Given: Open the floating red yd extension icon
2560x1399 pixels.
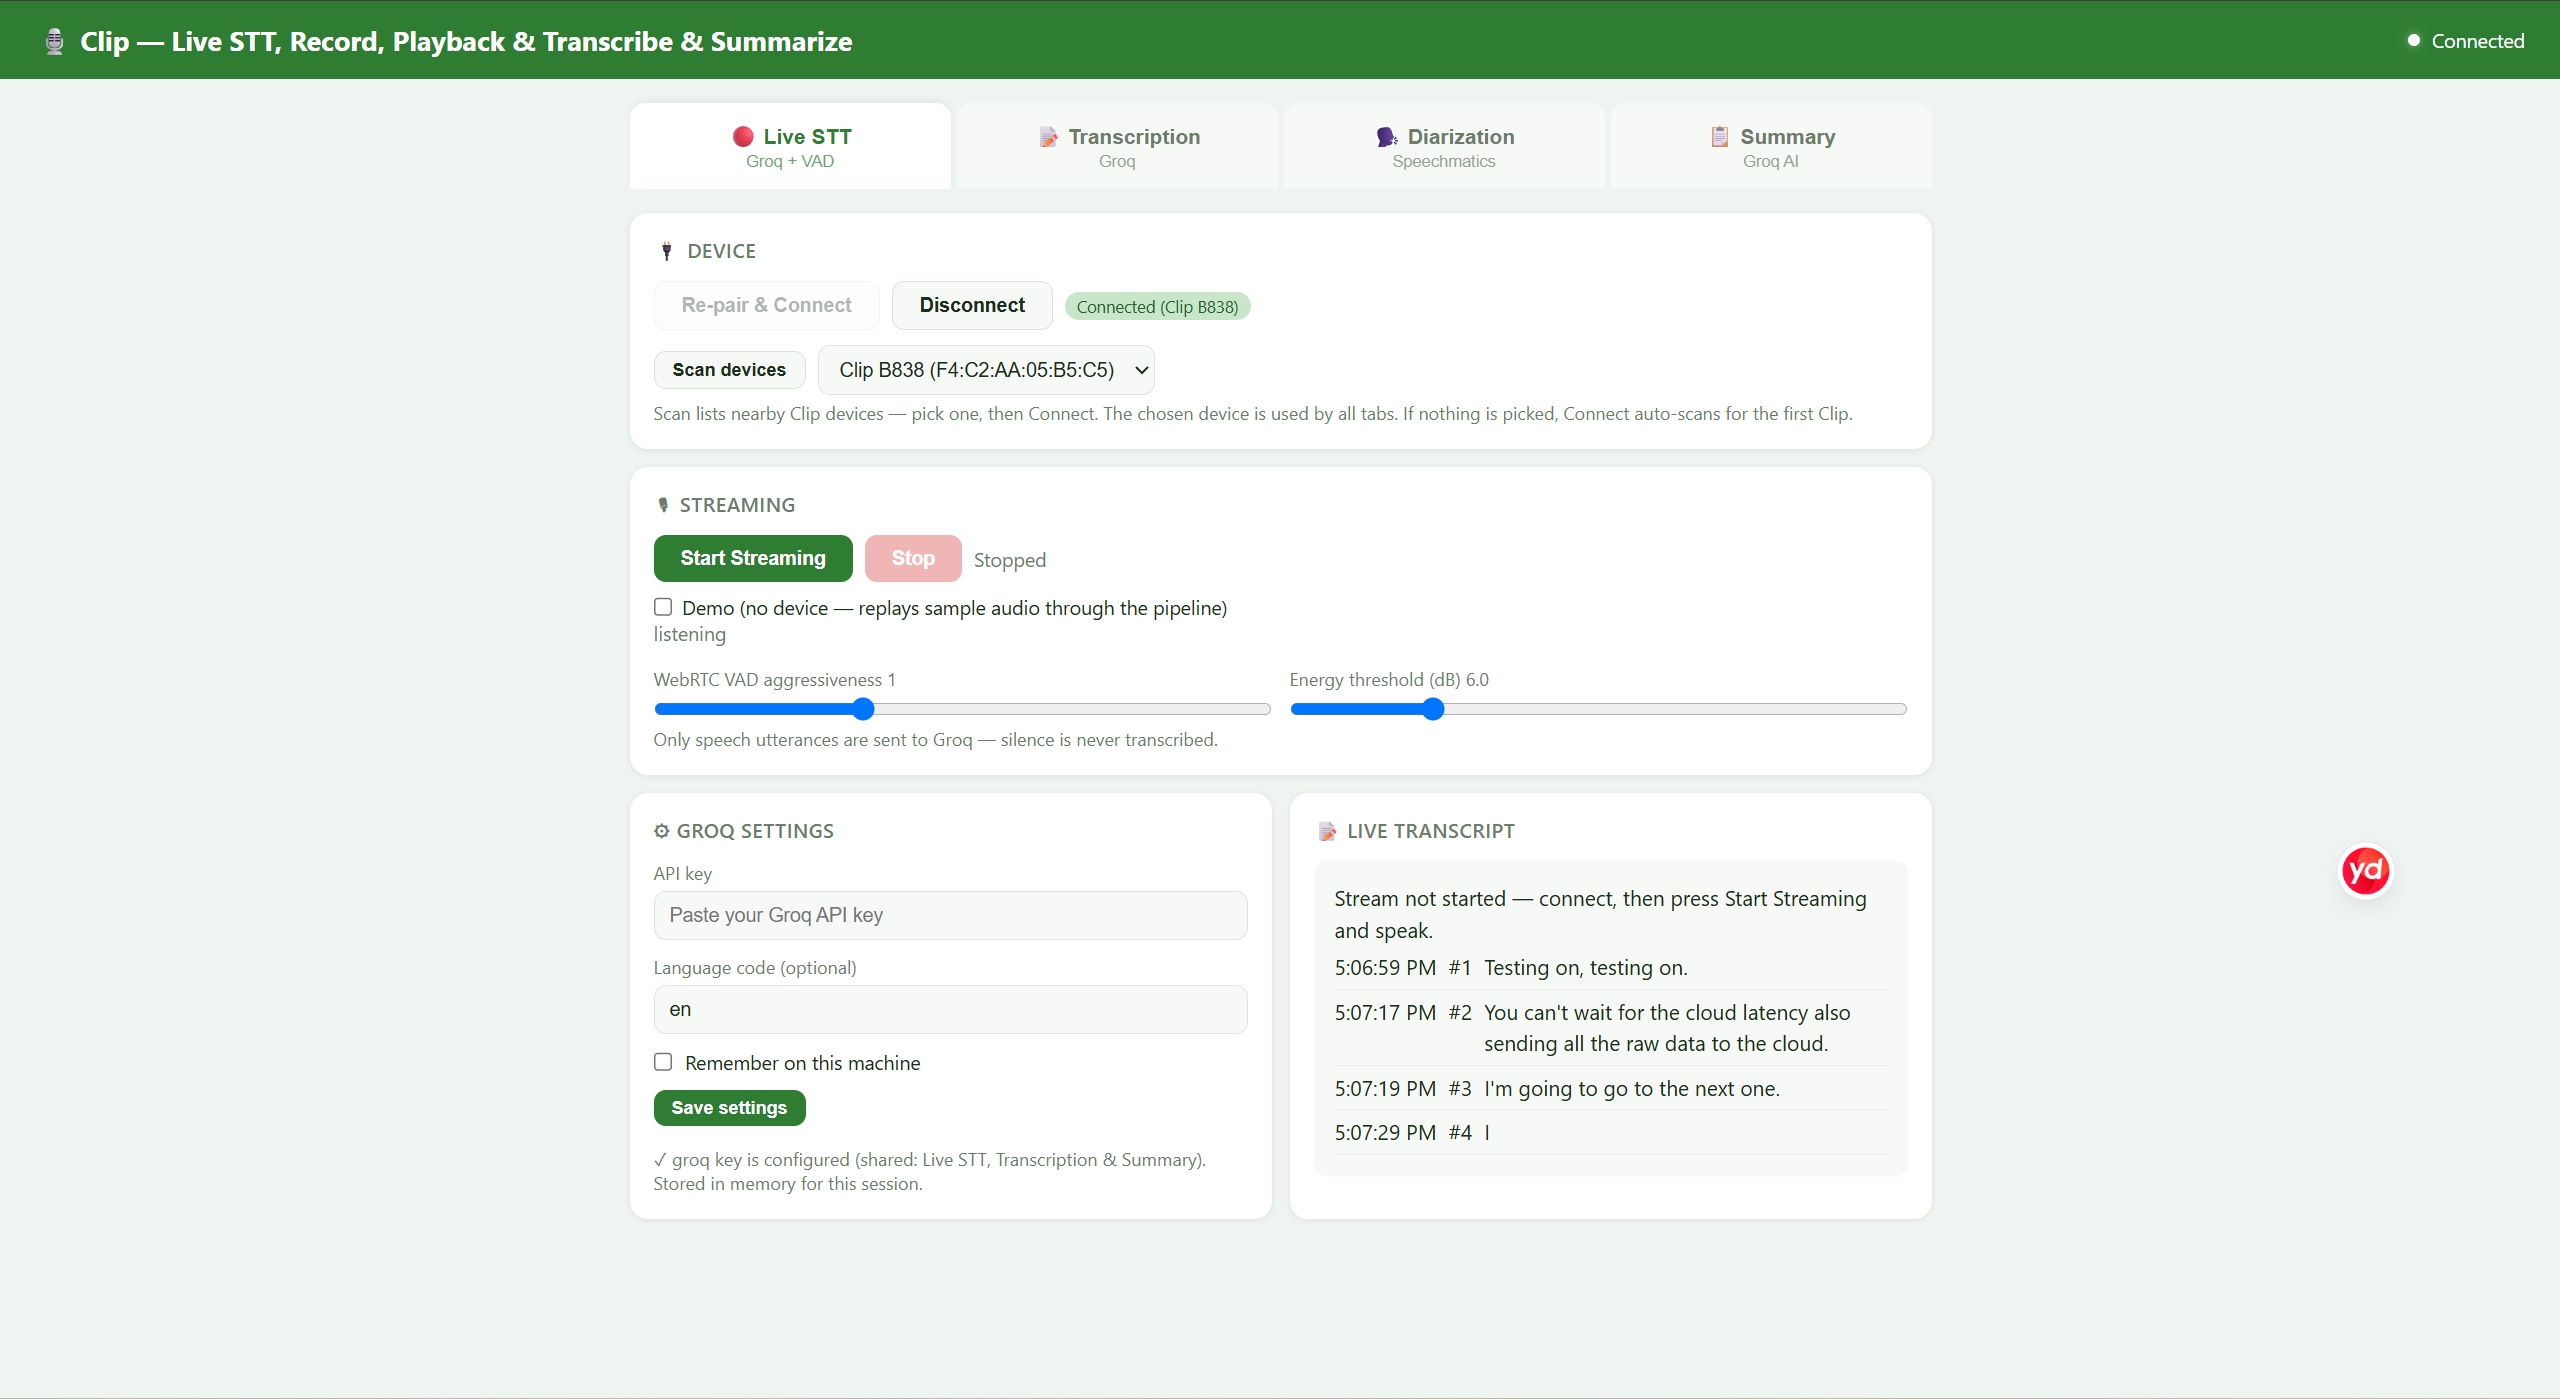Looking at the screenshot, I should (2366, 871).
